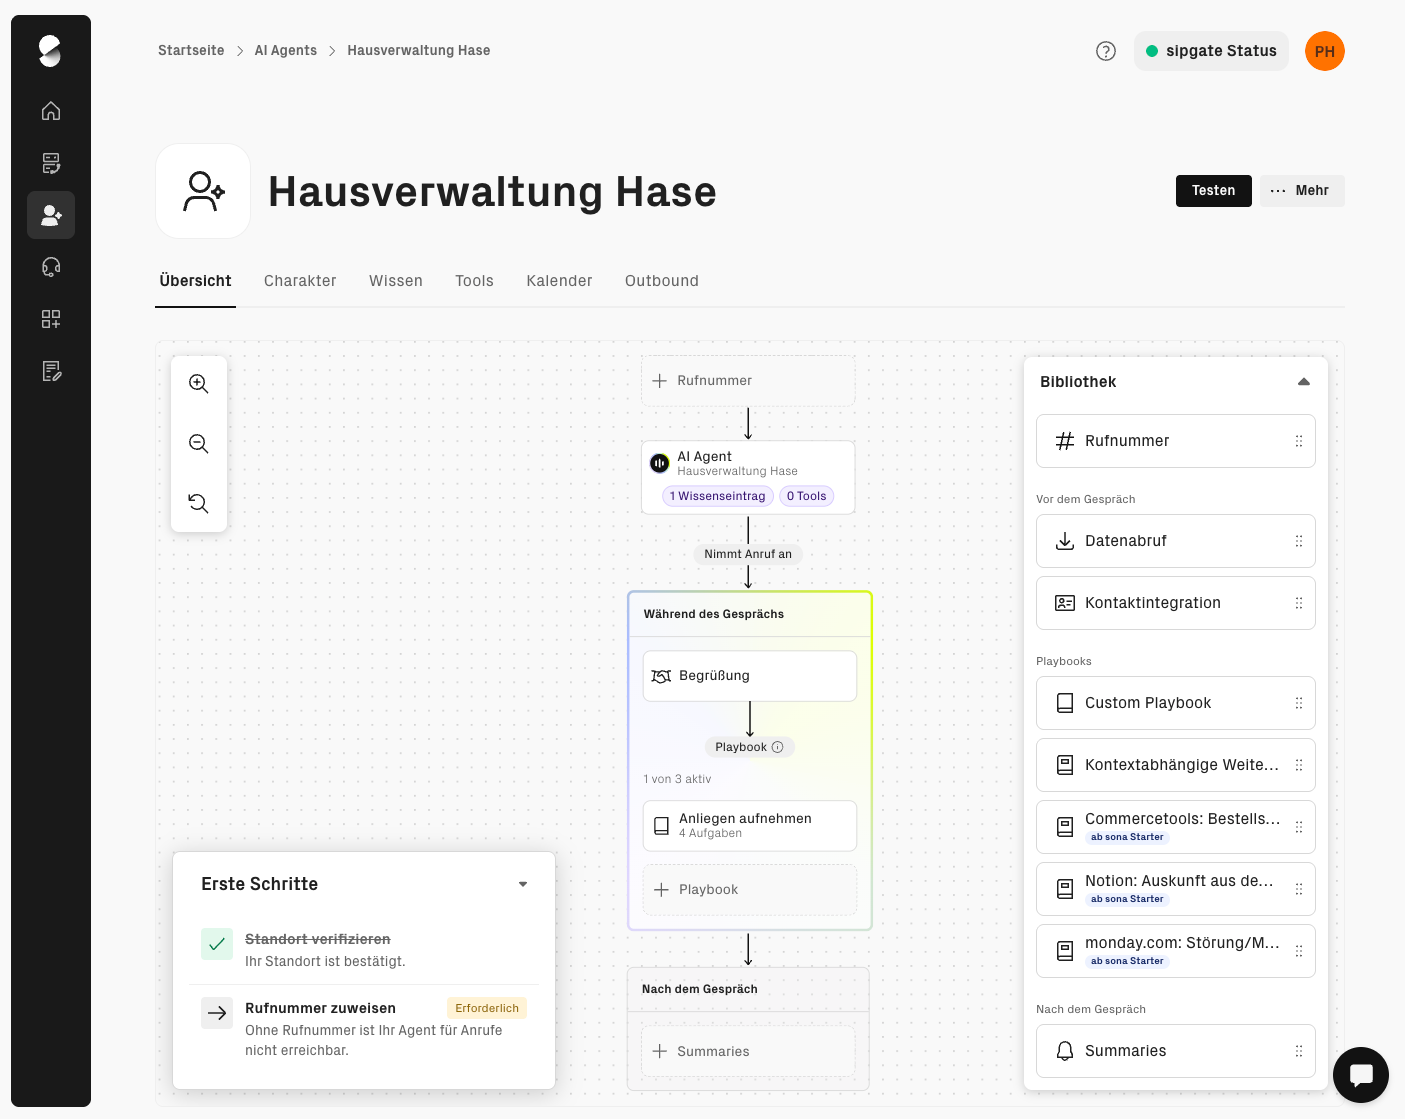The width and height of the screenshot is (1405, 1119).
Task: Click the drag handle of Summaries library item
Action: pyautogui.click(x=1299, y=1051)
